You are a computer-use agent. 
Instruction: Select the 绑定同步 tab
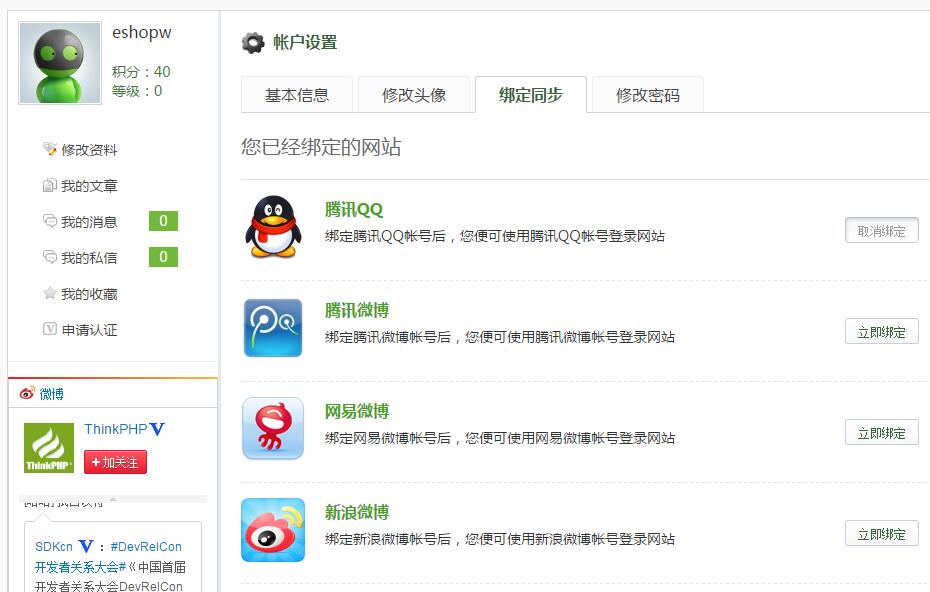click(531, 95)
